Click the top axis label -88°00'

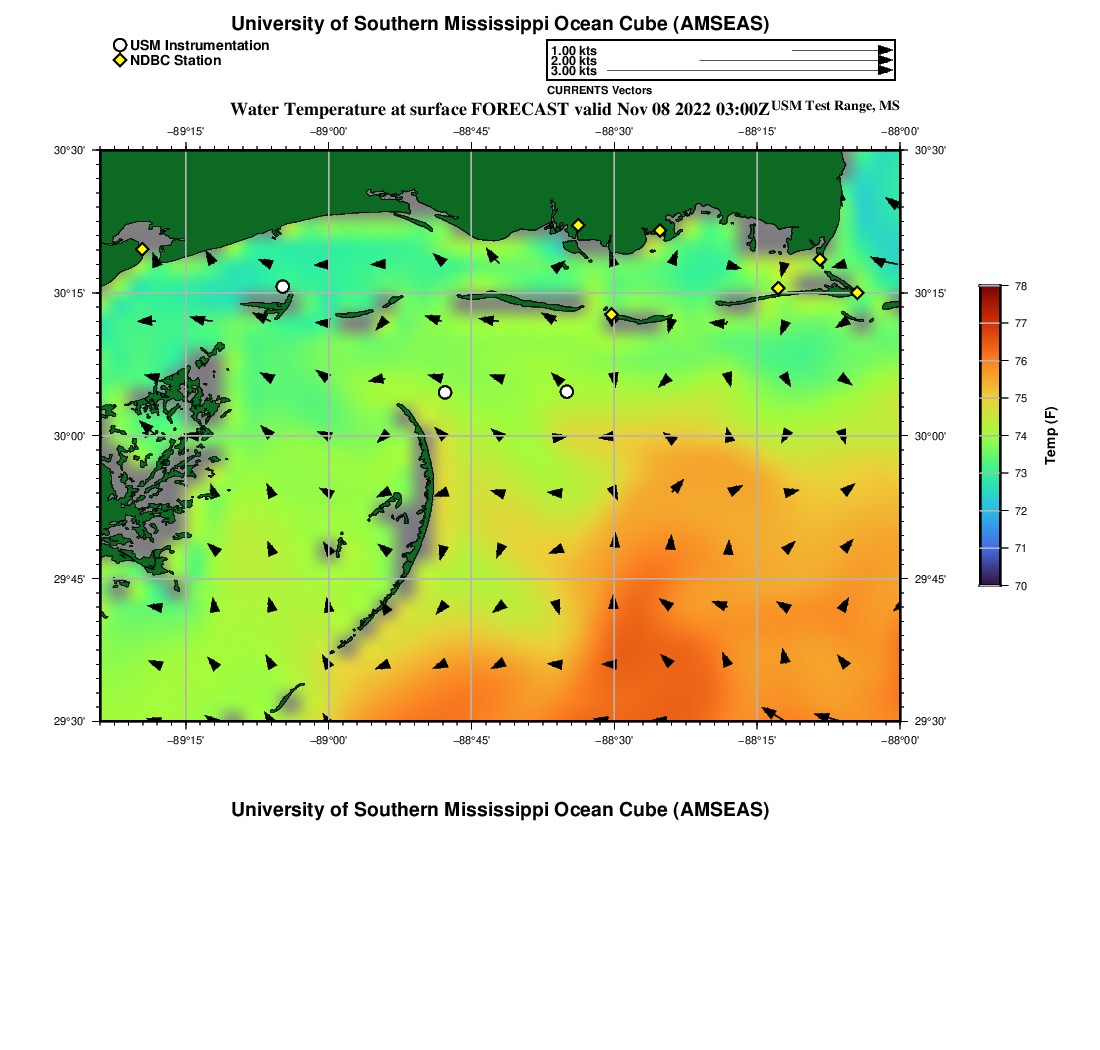pyautogui.click(x=900, y=131)
